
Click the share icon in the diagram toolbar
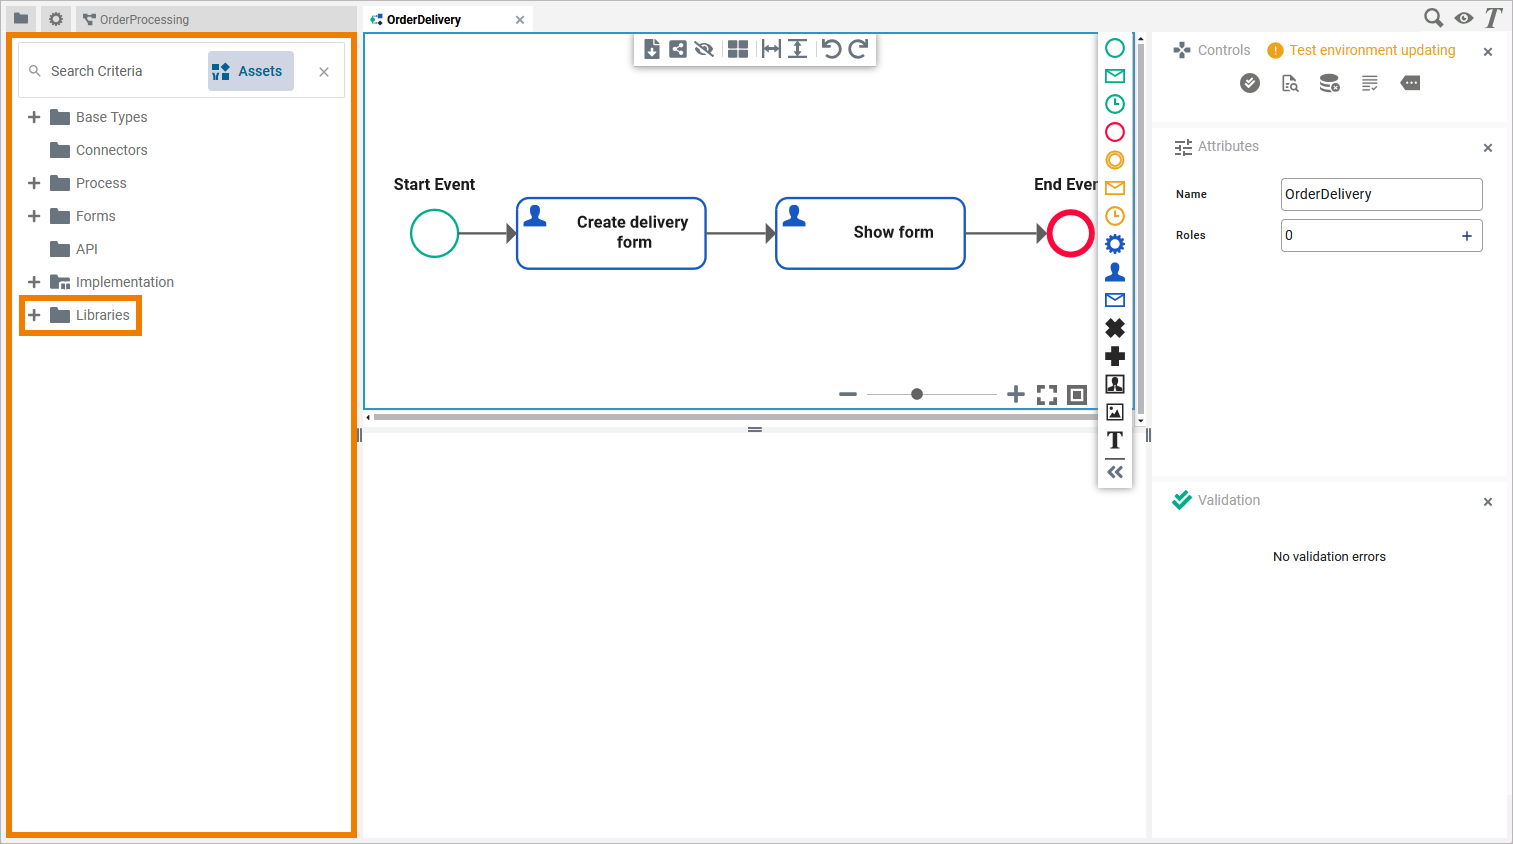(x=678, y=49)
